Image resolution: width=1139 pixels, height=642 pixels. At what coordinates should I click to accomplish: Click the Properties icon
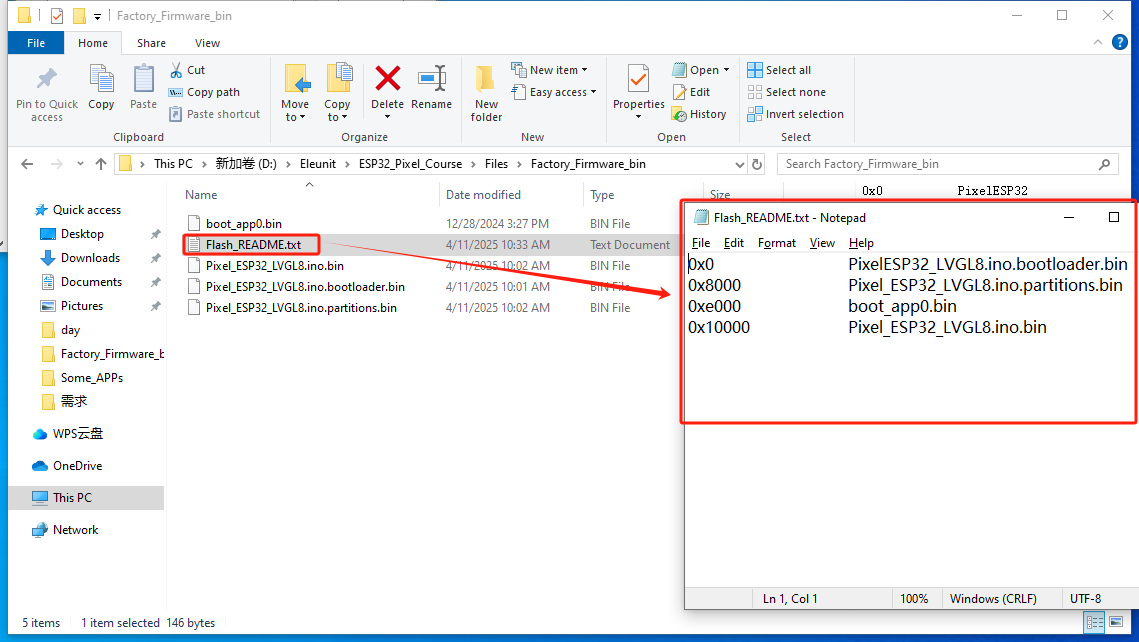[639, 78]
